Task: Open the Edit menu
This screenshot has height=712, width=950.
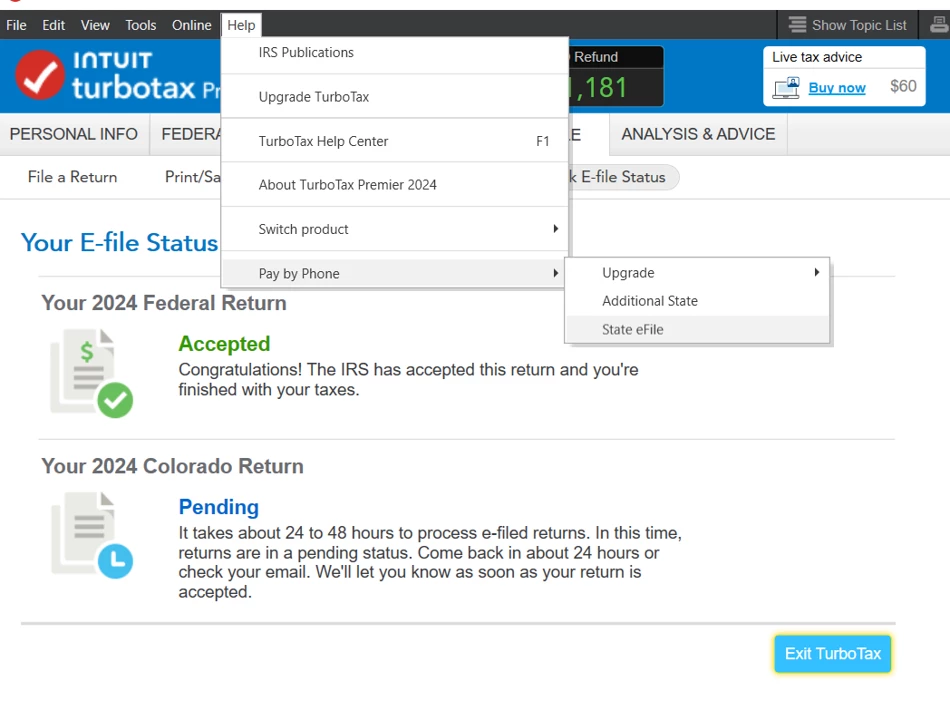Action: [x=53, y=25]
